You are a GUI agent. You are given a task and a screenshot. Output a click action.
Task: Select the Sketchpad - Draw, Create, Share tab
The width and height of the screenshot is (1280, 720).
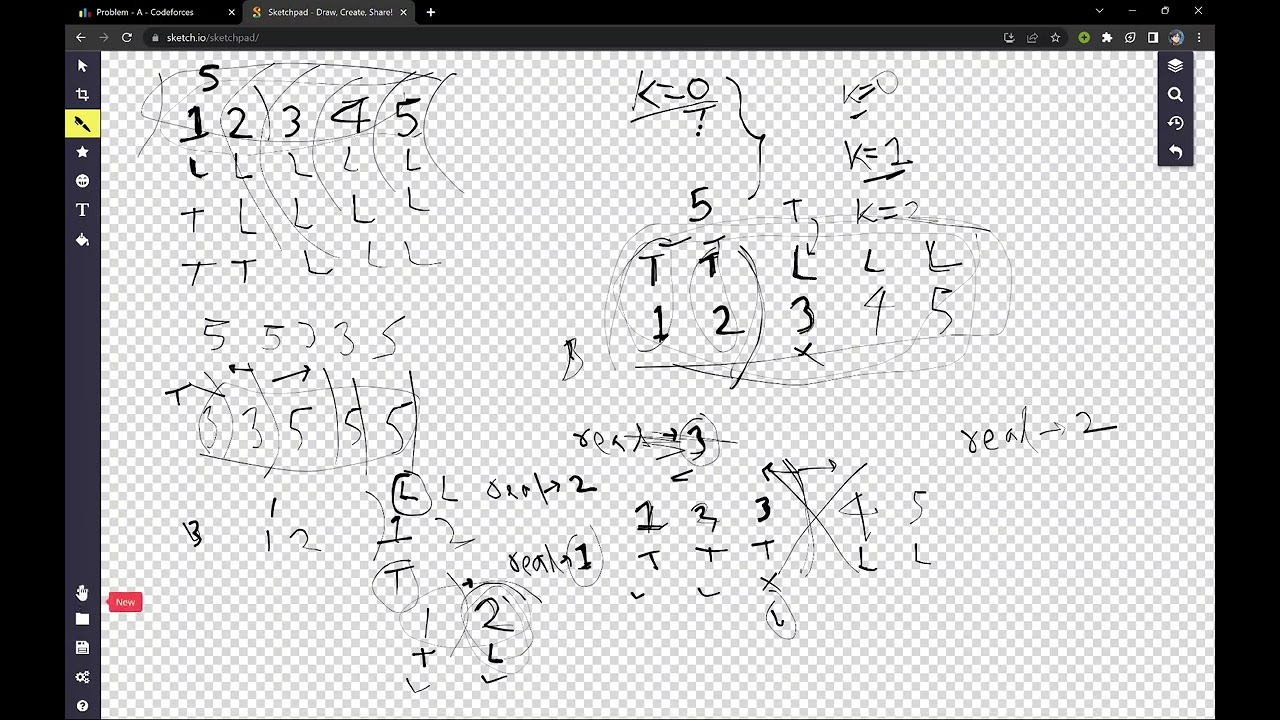329,12
